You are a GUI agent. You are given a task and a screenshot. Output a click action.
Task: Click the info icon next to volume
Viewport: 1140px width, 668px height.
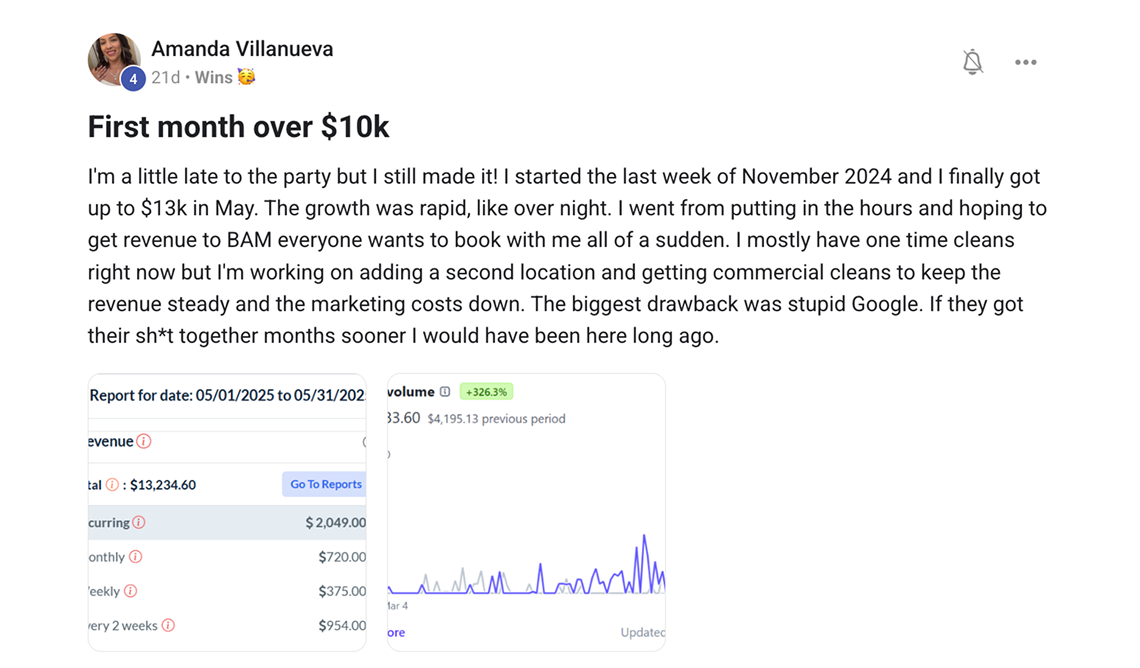[445, 392]
